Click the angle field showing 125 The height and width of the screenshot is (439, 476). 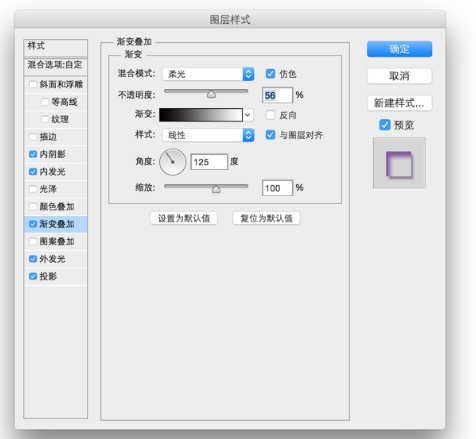pos(209,162)
